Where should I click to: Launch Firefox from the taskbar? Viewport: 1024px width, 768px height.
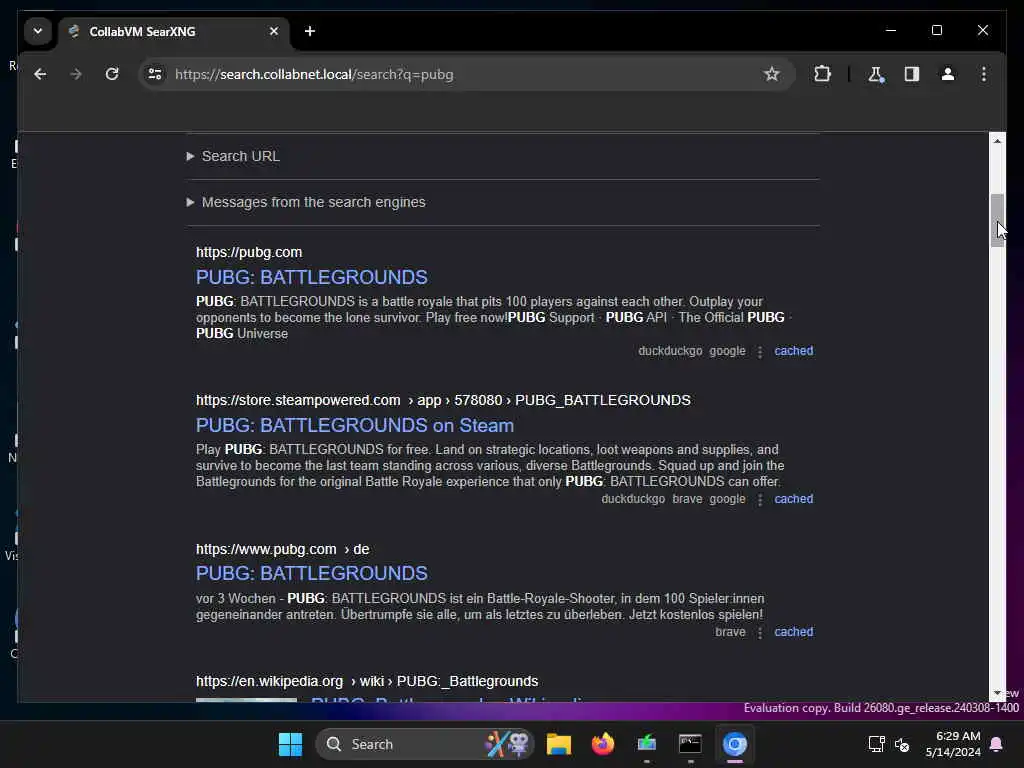tap(603, 744)
